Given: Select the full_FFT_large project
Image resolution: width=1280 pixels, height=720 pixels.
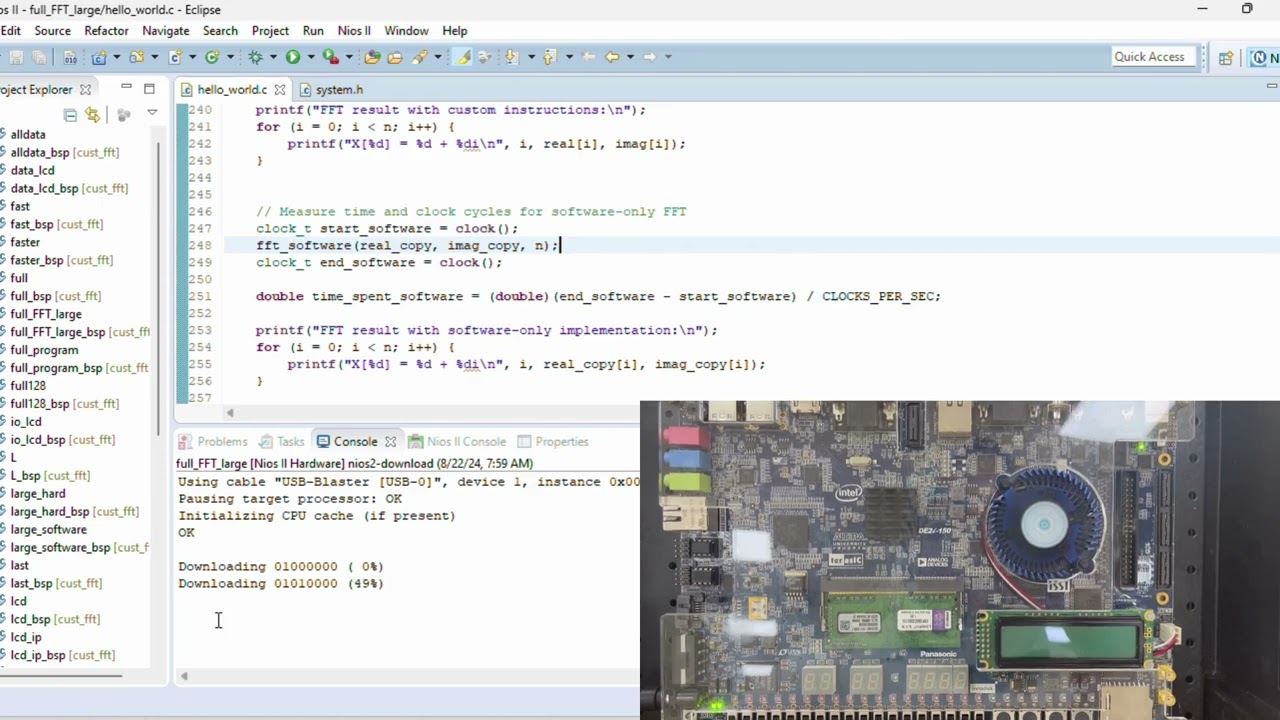Looking at the screenshot, I should (x=46, y=314).
